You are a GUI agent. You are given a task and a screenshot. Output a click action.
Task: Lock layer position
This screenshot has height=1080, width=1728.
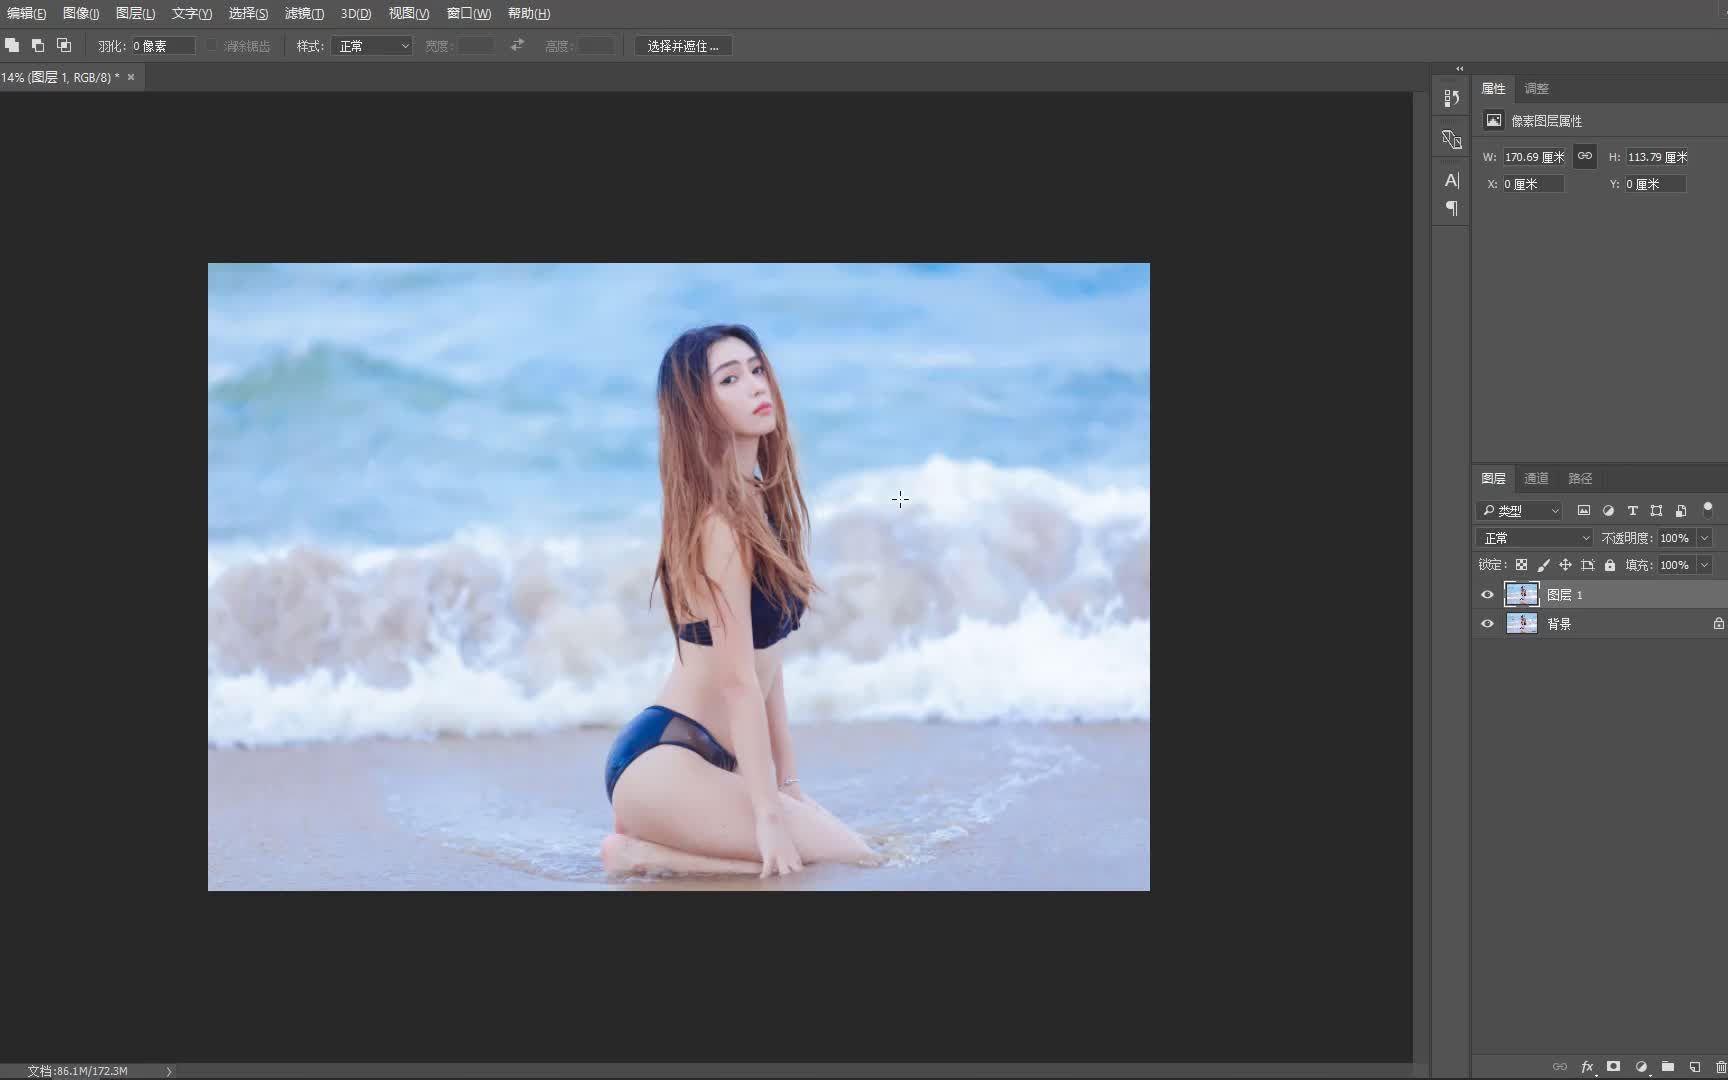pos(1565,565)
